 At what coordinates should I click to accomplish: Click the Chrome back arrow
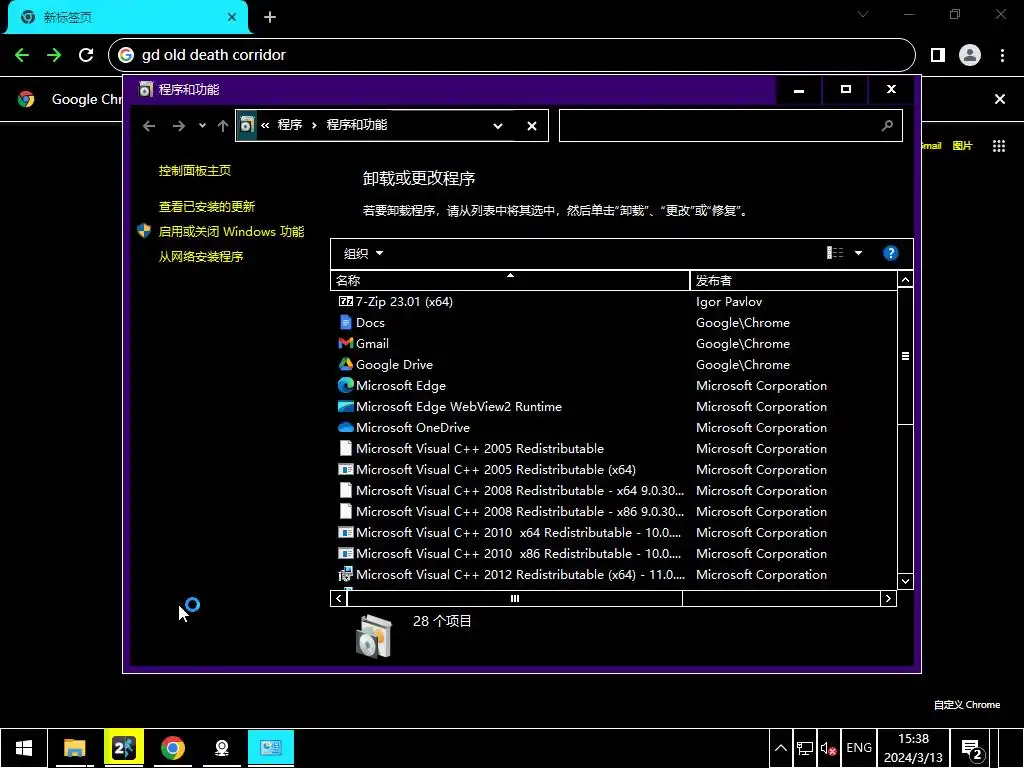(22, 55)
